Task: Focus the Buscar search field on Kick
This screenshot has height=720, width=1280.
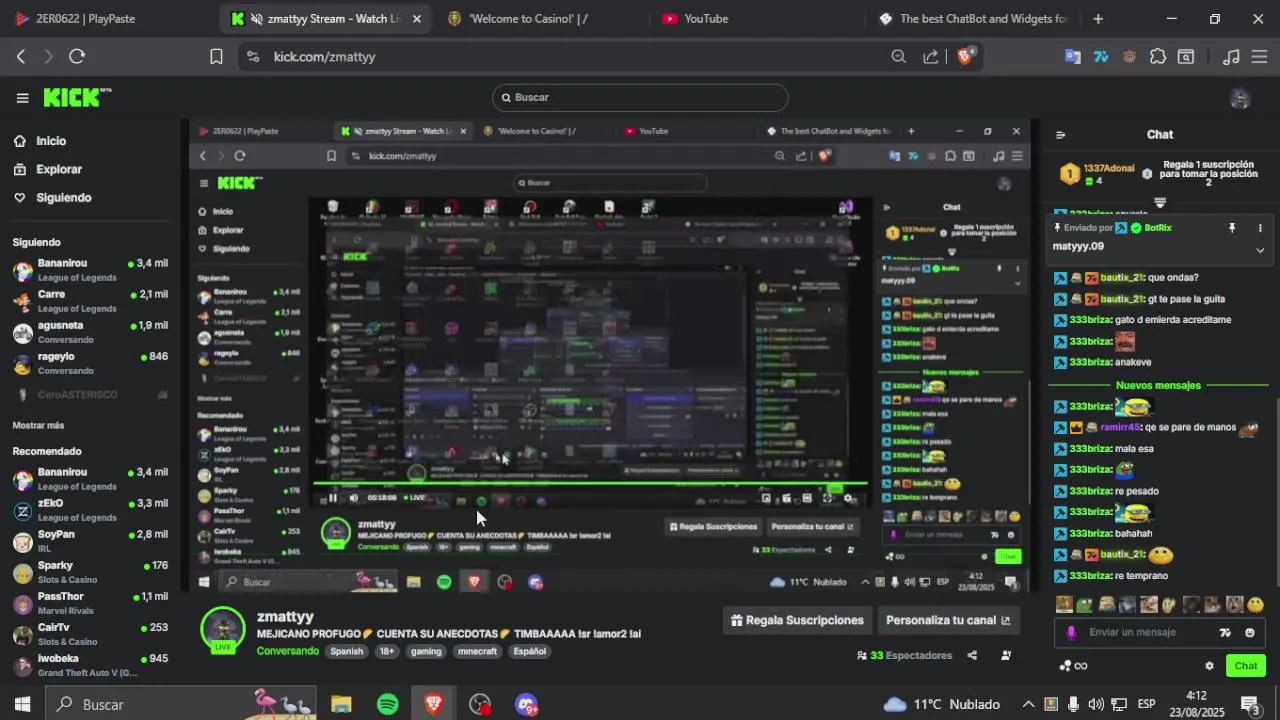Action: (640, 97)
